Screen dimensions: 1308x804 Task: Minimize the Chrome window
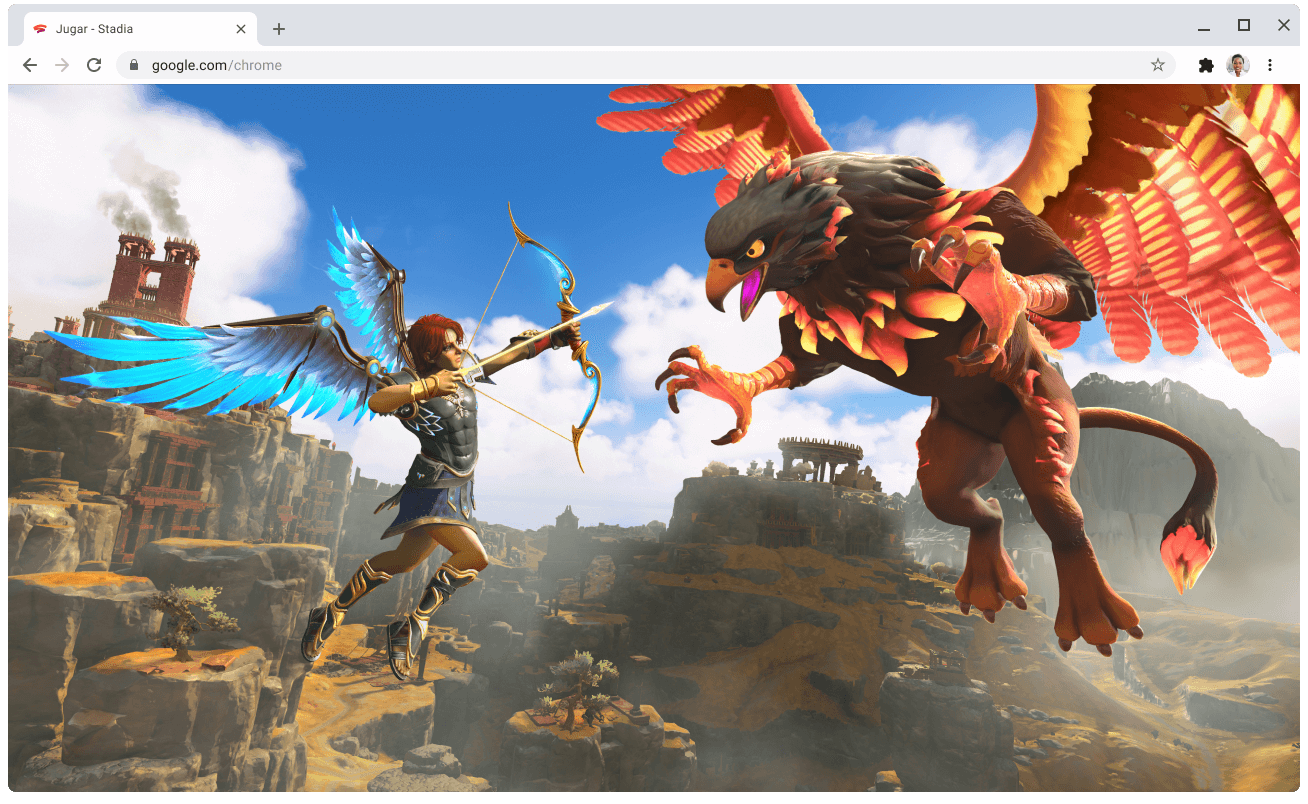pyautogui.click(x=1204, y=27)
